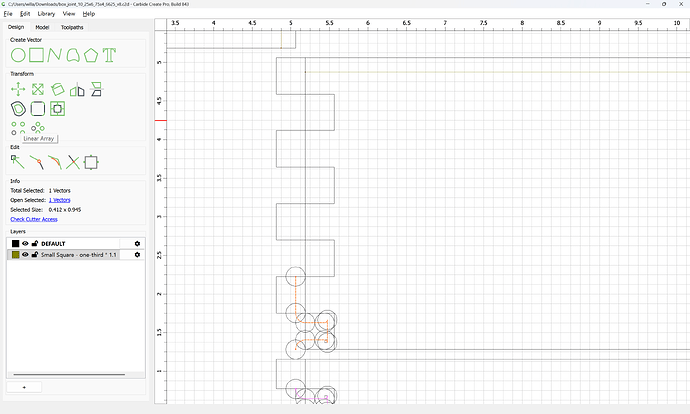This screenshot has height=414, width=690.
Task: Open the Circular Array tool
Action: pyautogui.click(x=38, y=128)
